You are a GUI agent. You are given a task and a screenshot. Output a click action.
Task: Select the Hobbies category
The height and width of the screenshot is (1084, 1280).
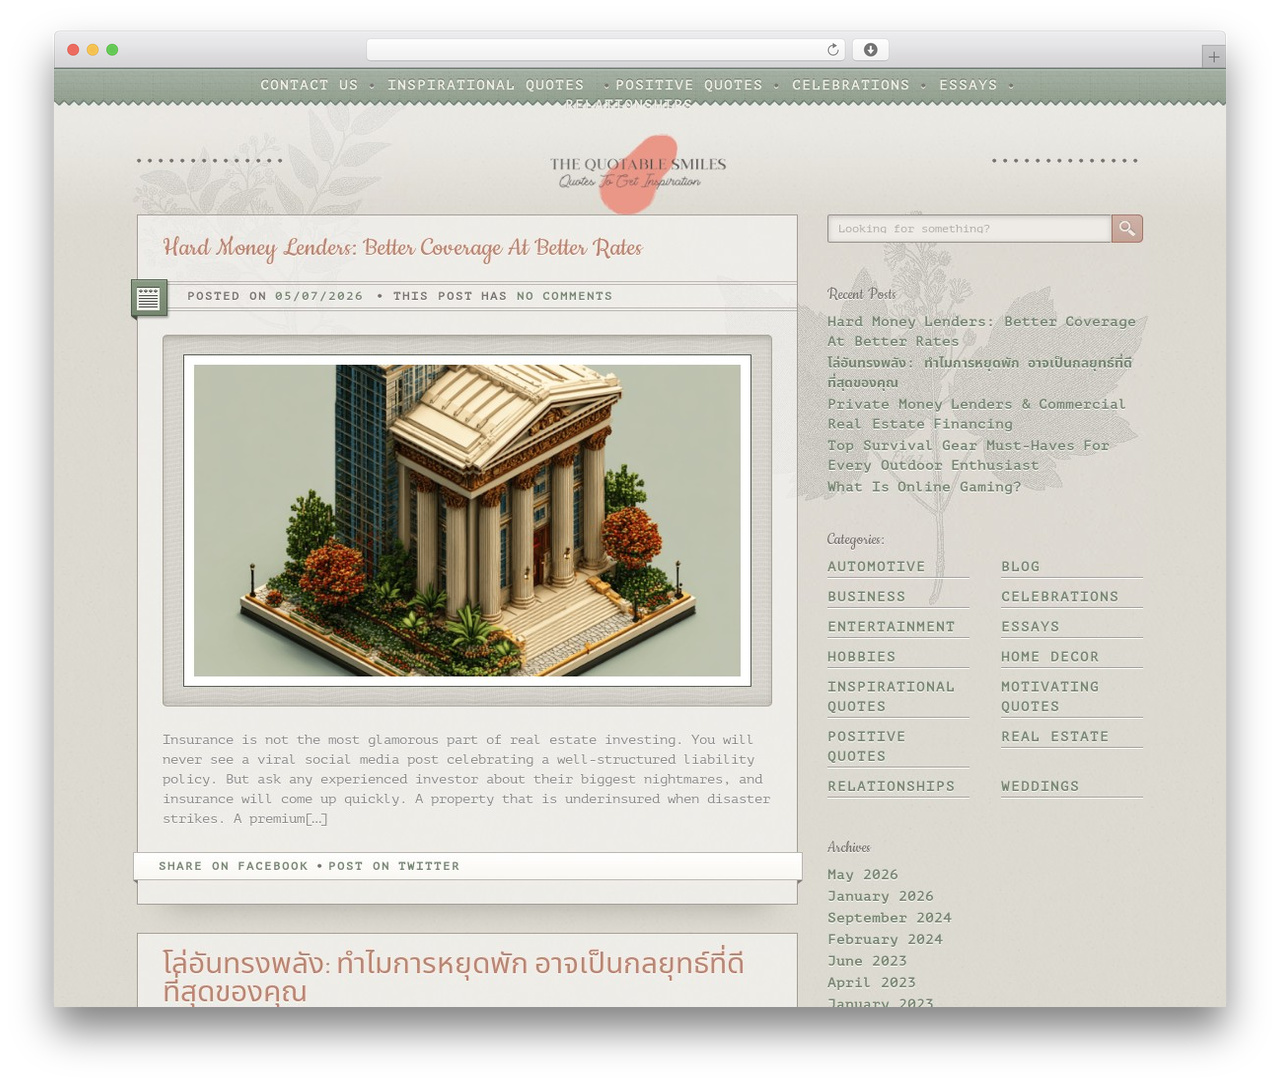861,656
